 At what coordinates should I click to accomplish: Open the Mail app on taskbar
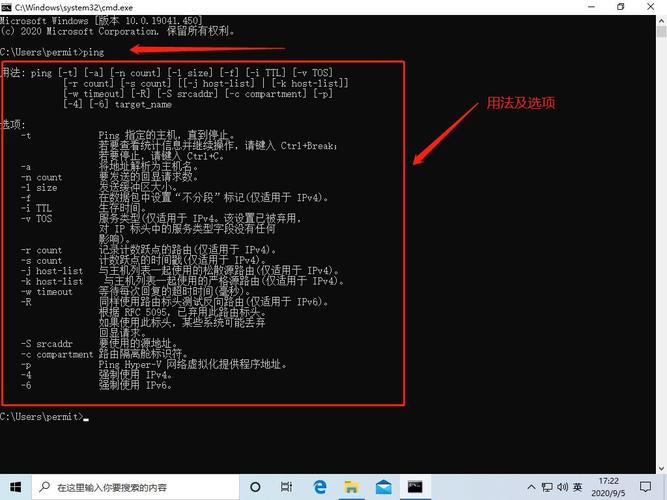coord(384,487)
